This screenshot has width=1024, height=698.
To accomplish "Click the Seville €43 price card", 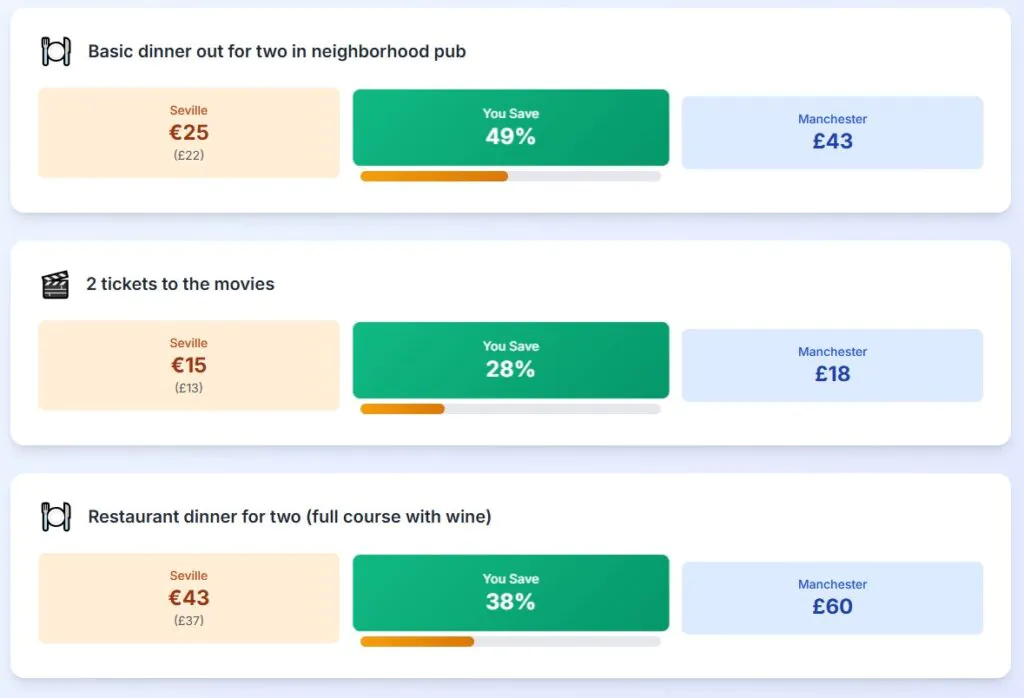I will coord(189,598).
